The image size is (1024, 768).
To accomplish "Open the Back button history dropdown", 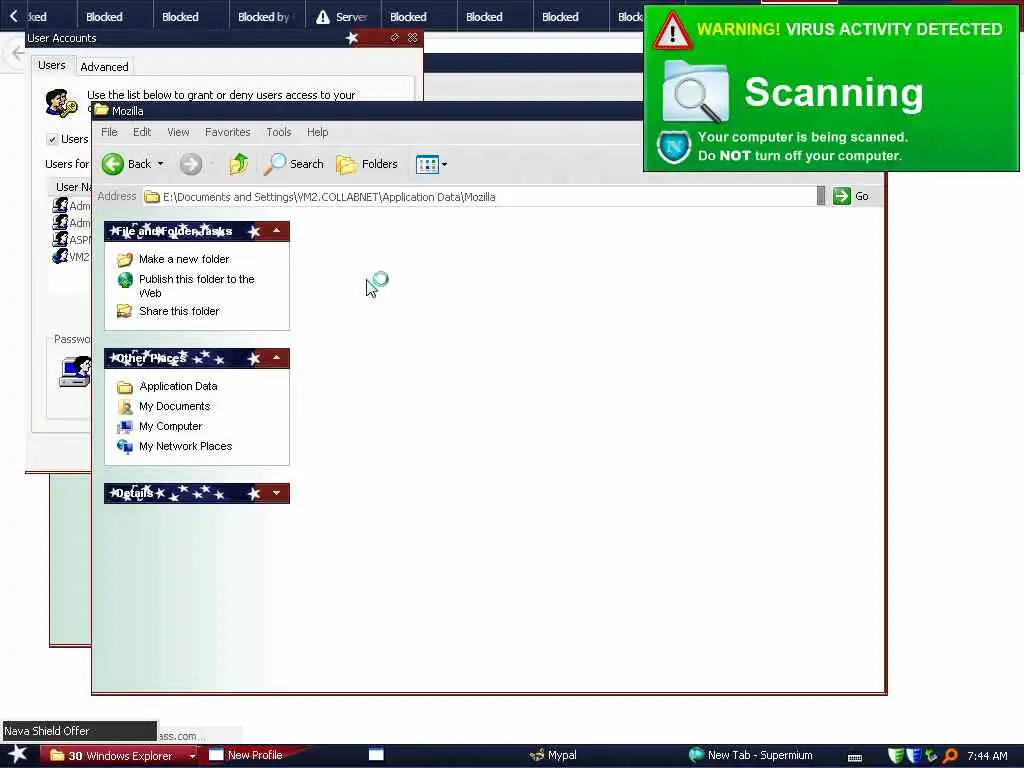I will (161, 164).
